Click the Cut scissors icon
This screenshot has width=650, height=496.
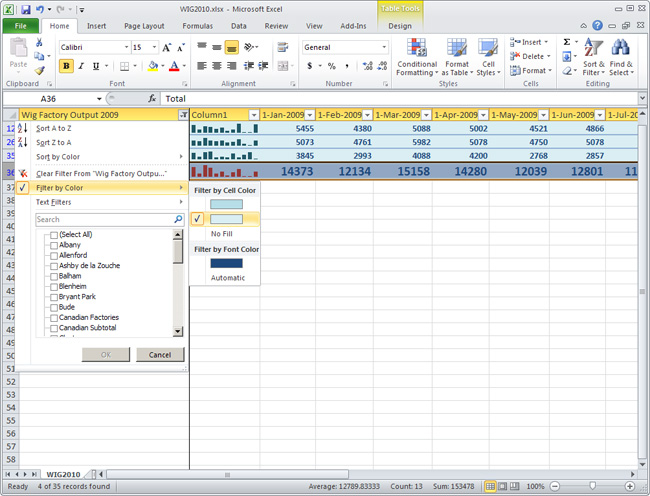[39, 42]
